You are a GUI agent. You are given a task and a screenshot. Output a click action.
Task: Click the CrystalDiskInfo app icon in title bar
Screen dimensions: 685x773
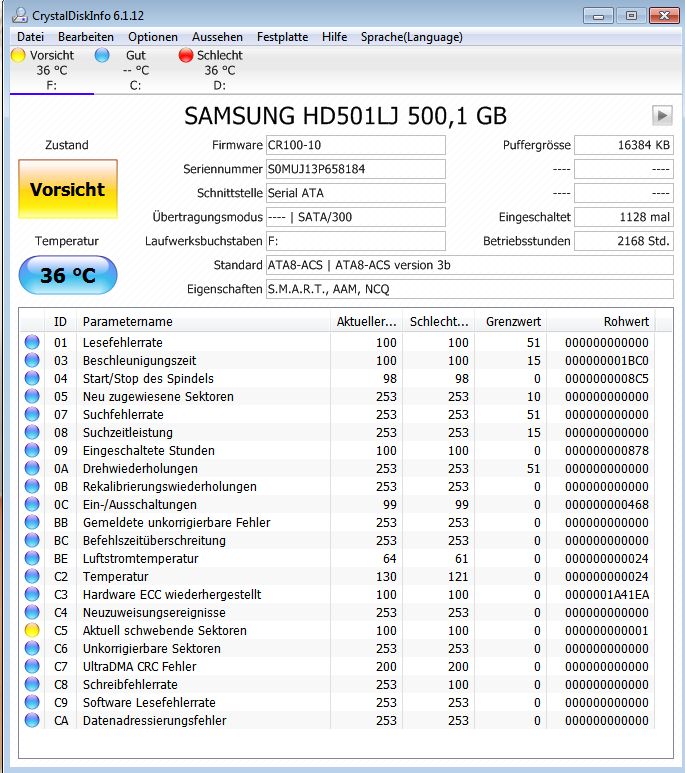pyautogui.click(x=20, y=15)
